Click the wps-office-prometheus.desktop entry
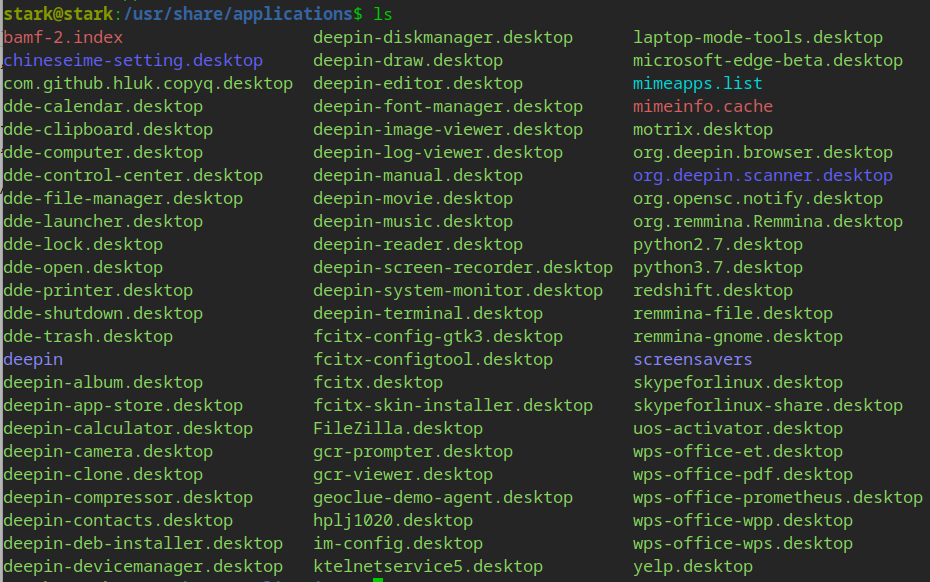 coord(777,498)
